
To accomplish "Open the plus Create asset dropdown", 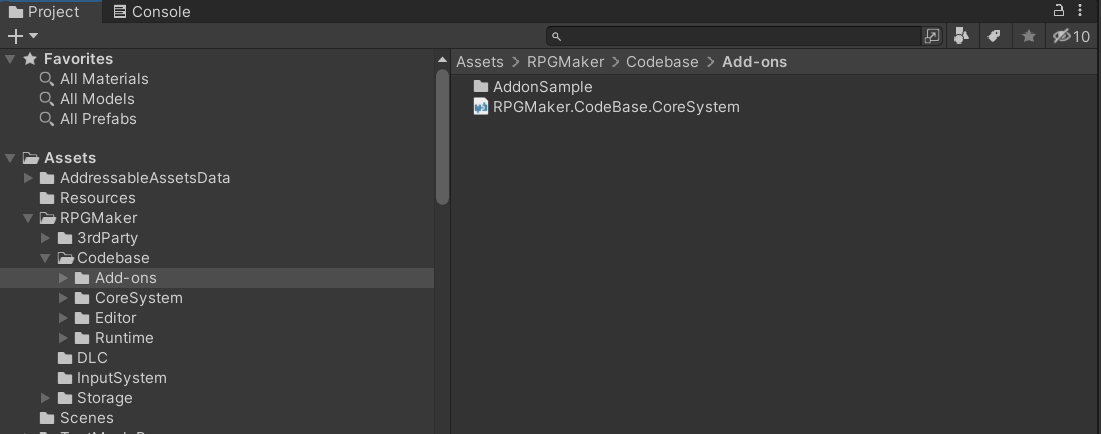I will click(x=21, y=36).
